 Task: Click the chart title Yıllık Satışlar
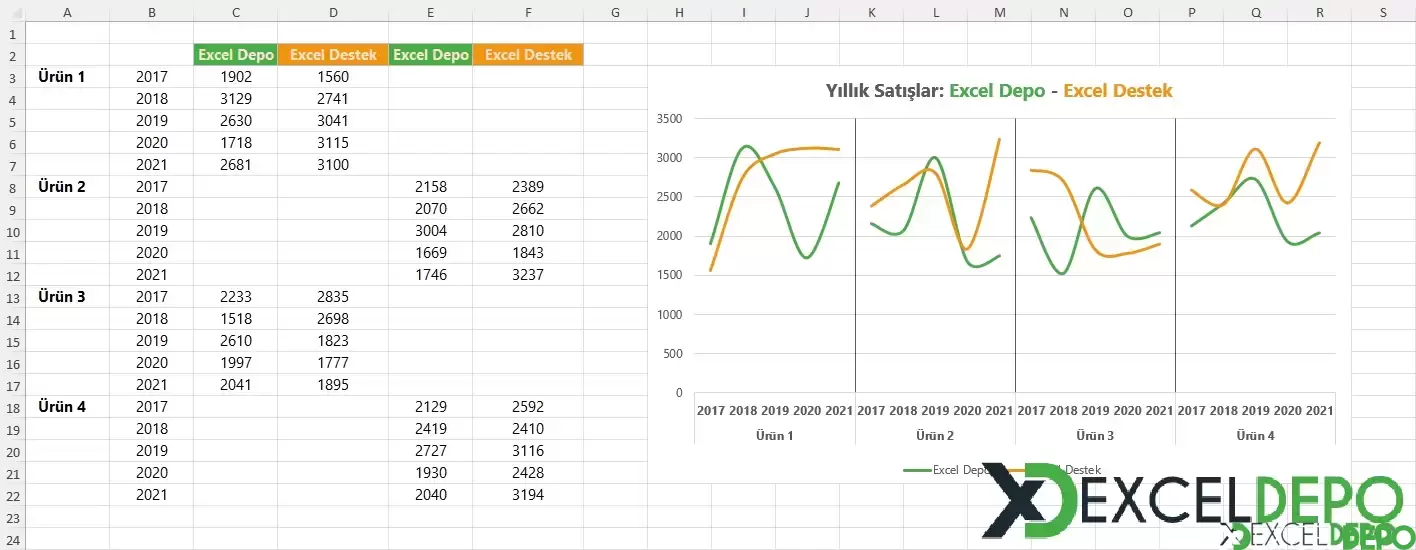[x=998, y=91]
